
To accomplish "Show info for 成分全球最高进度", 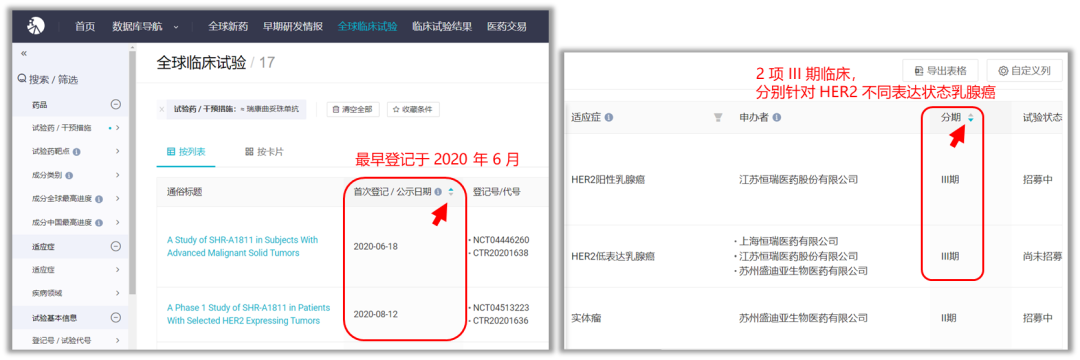I will click(98, 199).
